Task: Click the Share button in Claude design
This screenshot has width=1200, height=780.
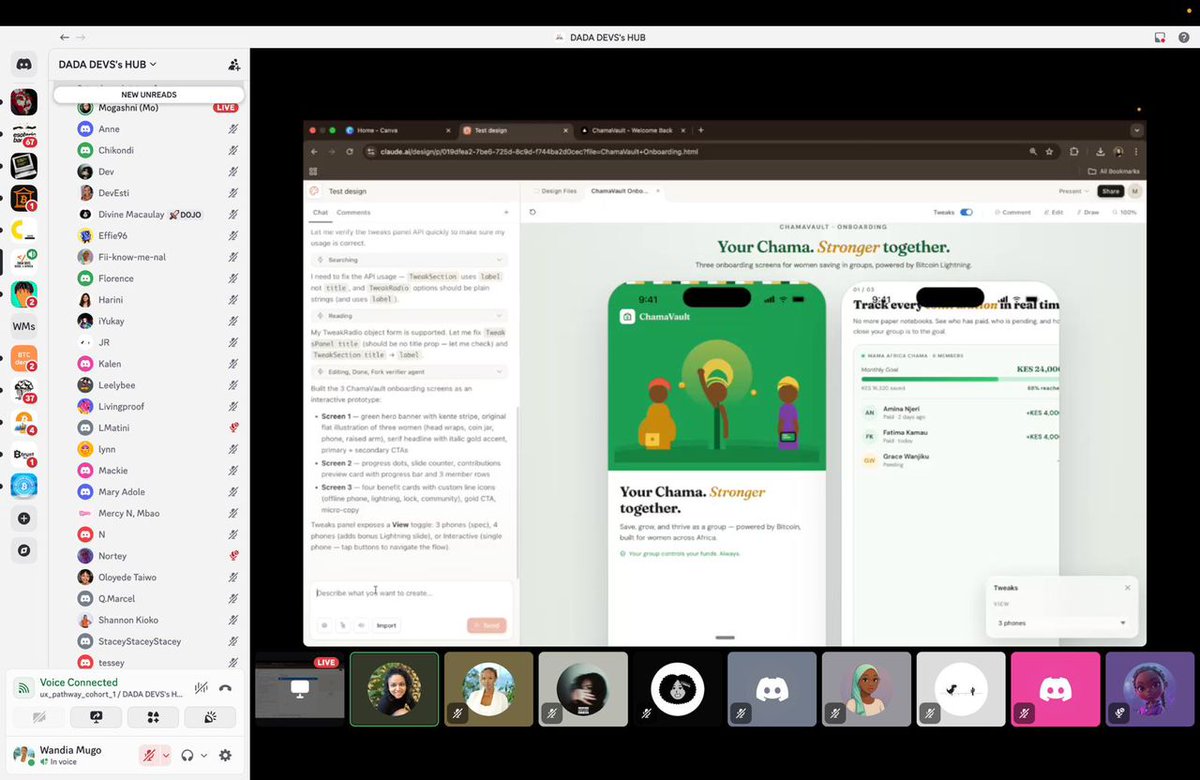Action: click(1111, 191)
